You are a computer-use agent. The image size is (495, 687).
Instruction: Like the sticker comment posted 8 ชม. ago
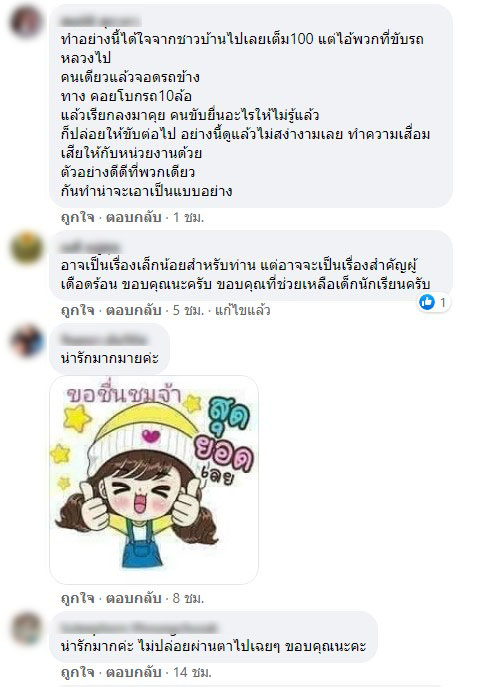pyautogui.click(x=78, y=598)
